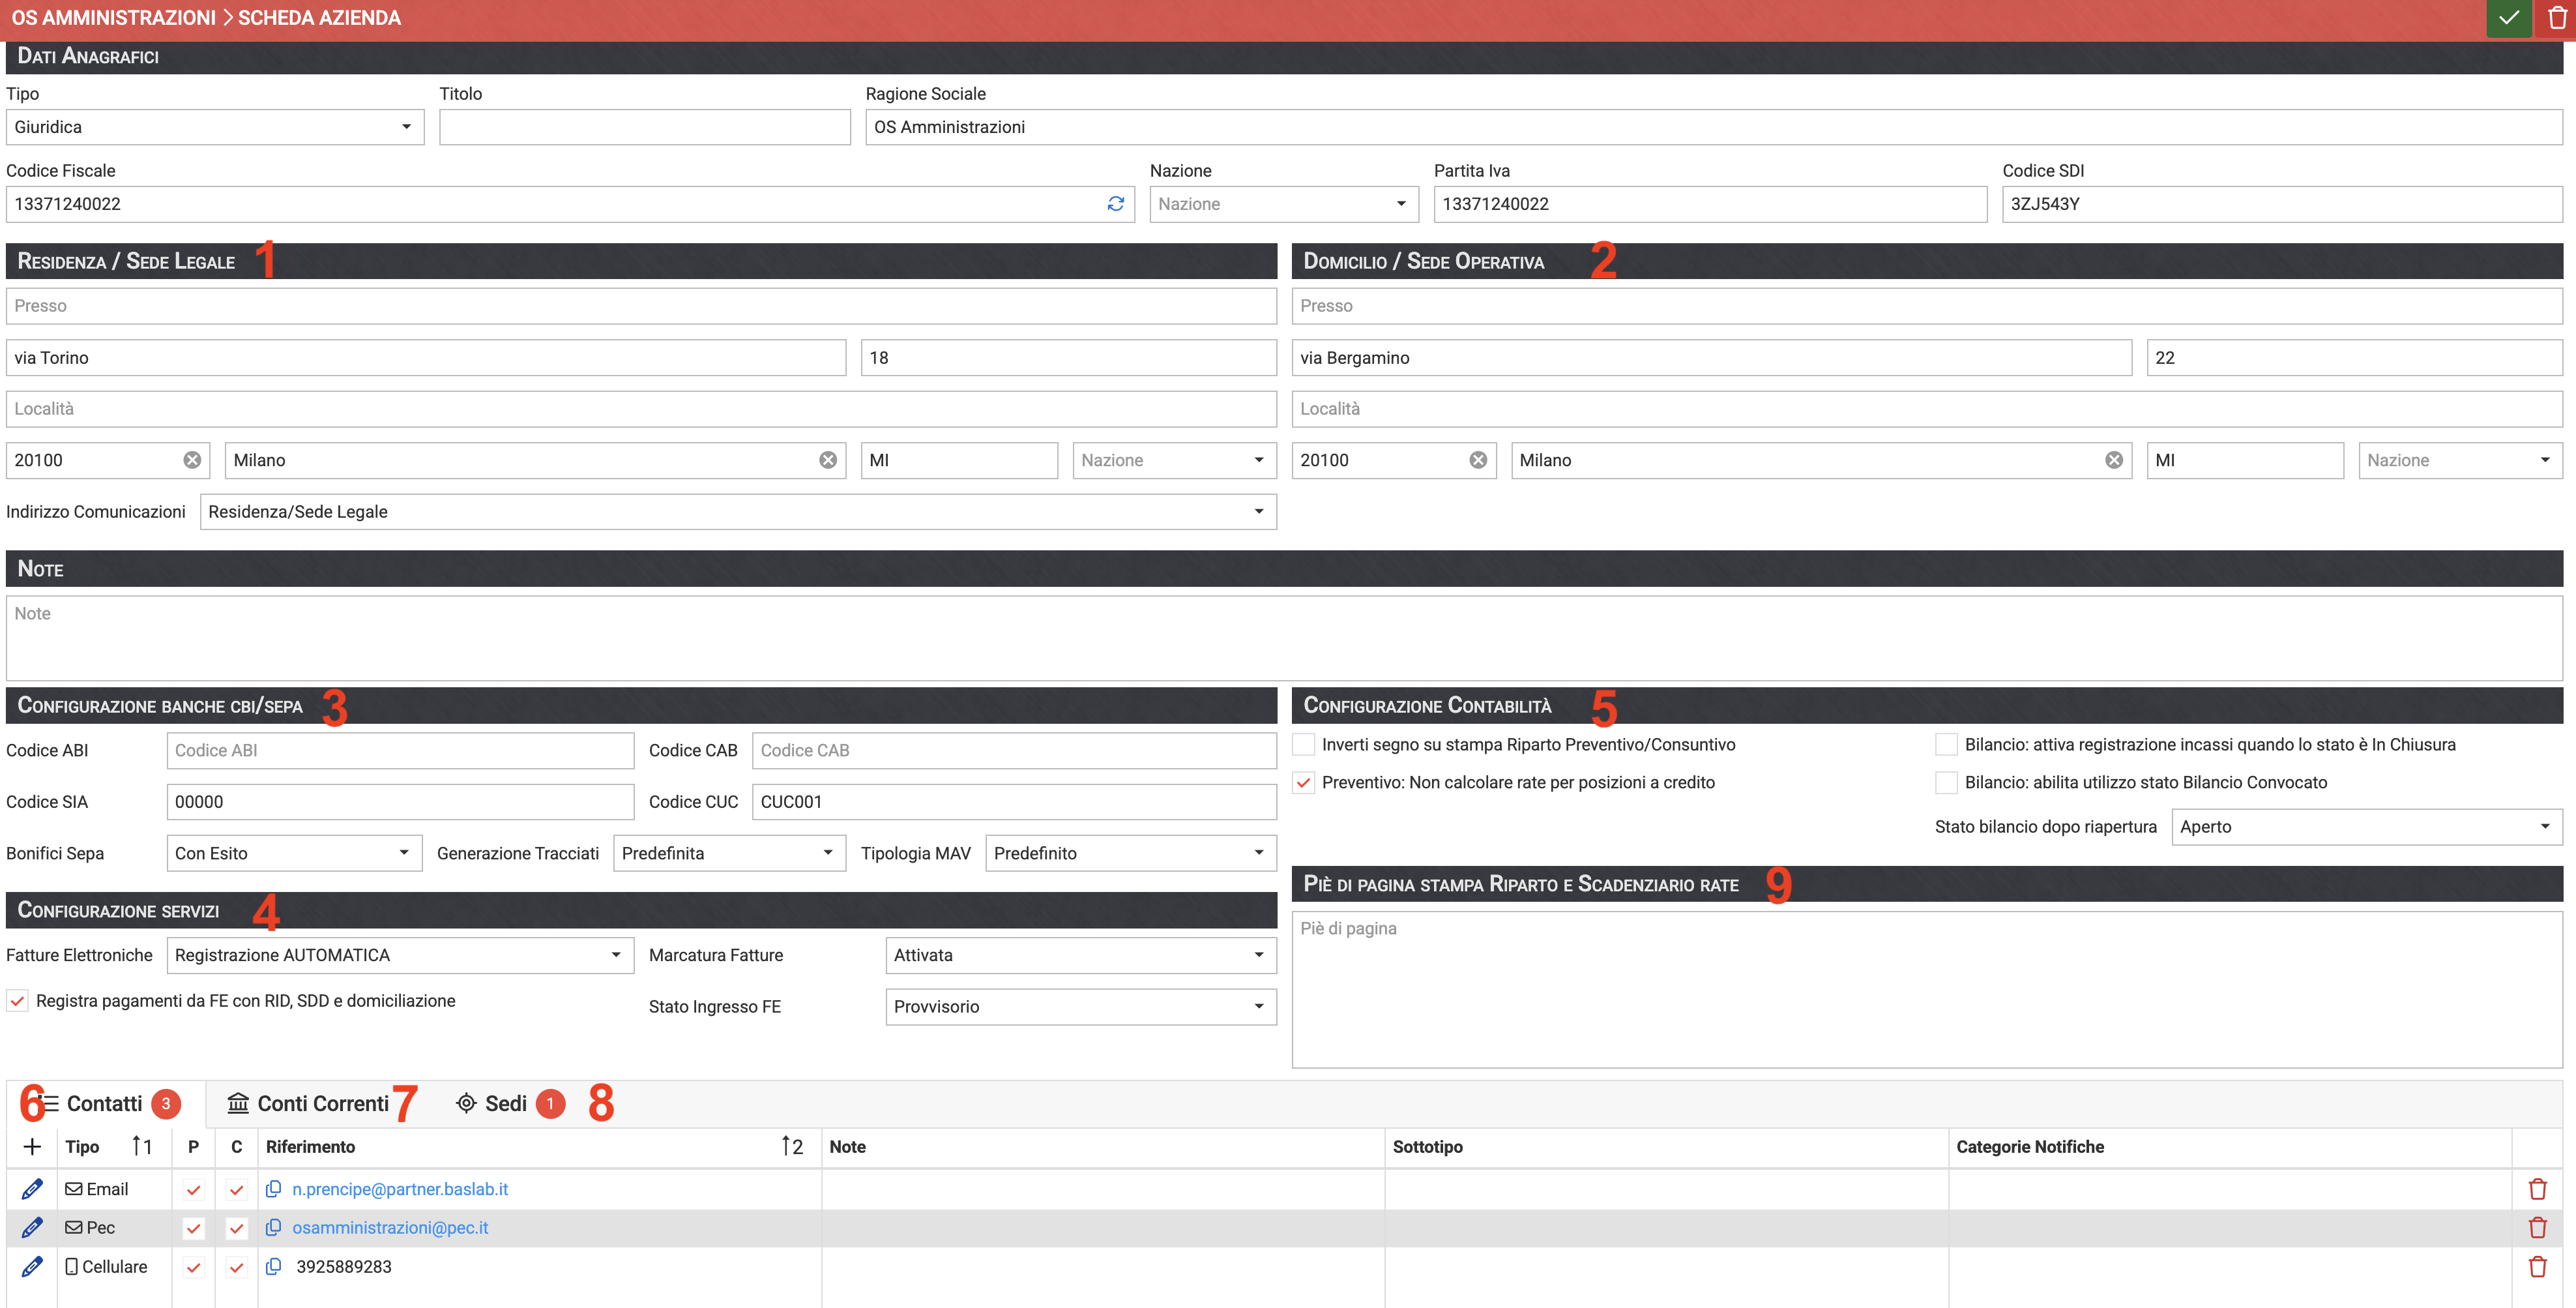Enable Inverti segno su stampa Riparto checkbox
The image size is (2576, 1308).
click(x=1304, y=745)
